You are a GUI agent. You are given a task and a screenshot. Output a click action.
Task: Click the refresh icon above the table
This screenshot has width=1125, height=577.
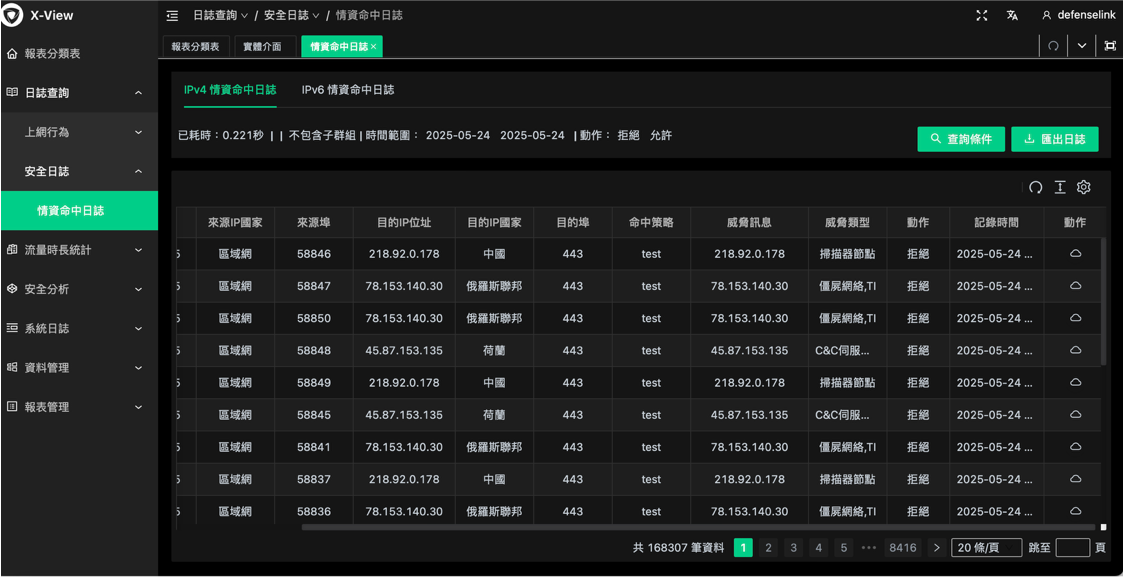click(1036, 187)
